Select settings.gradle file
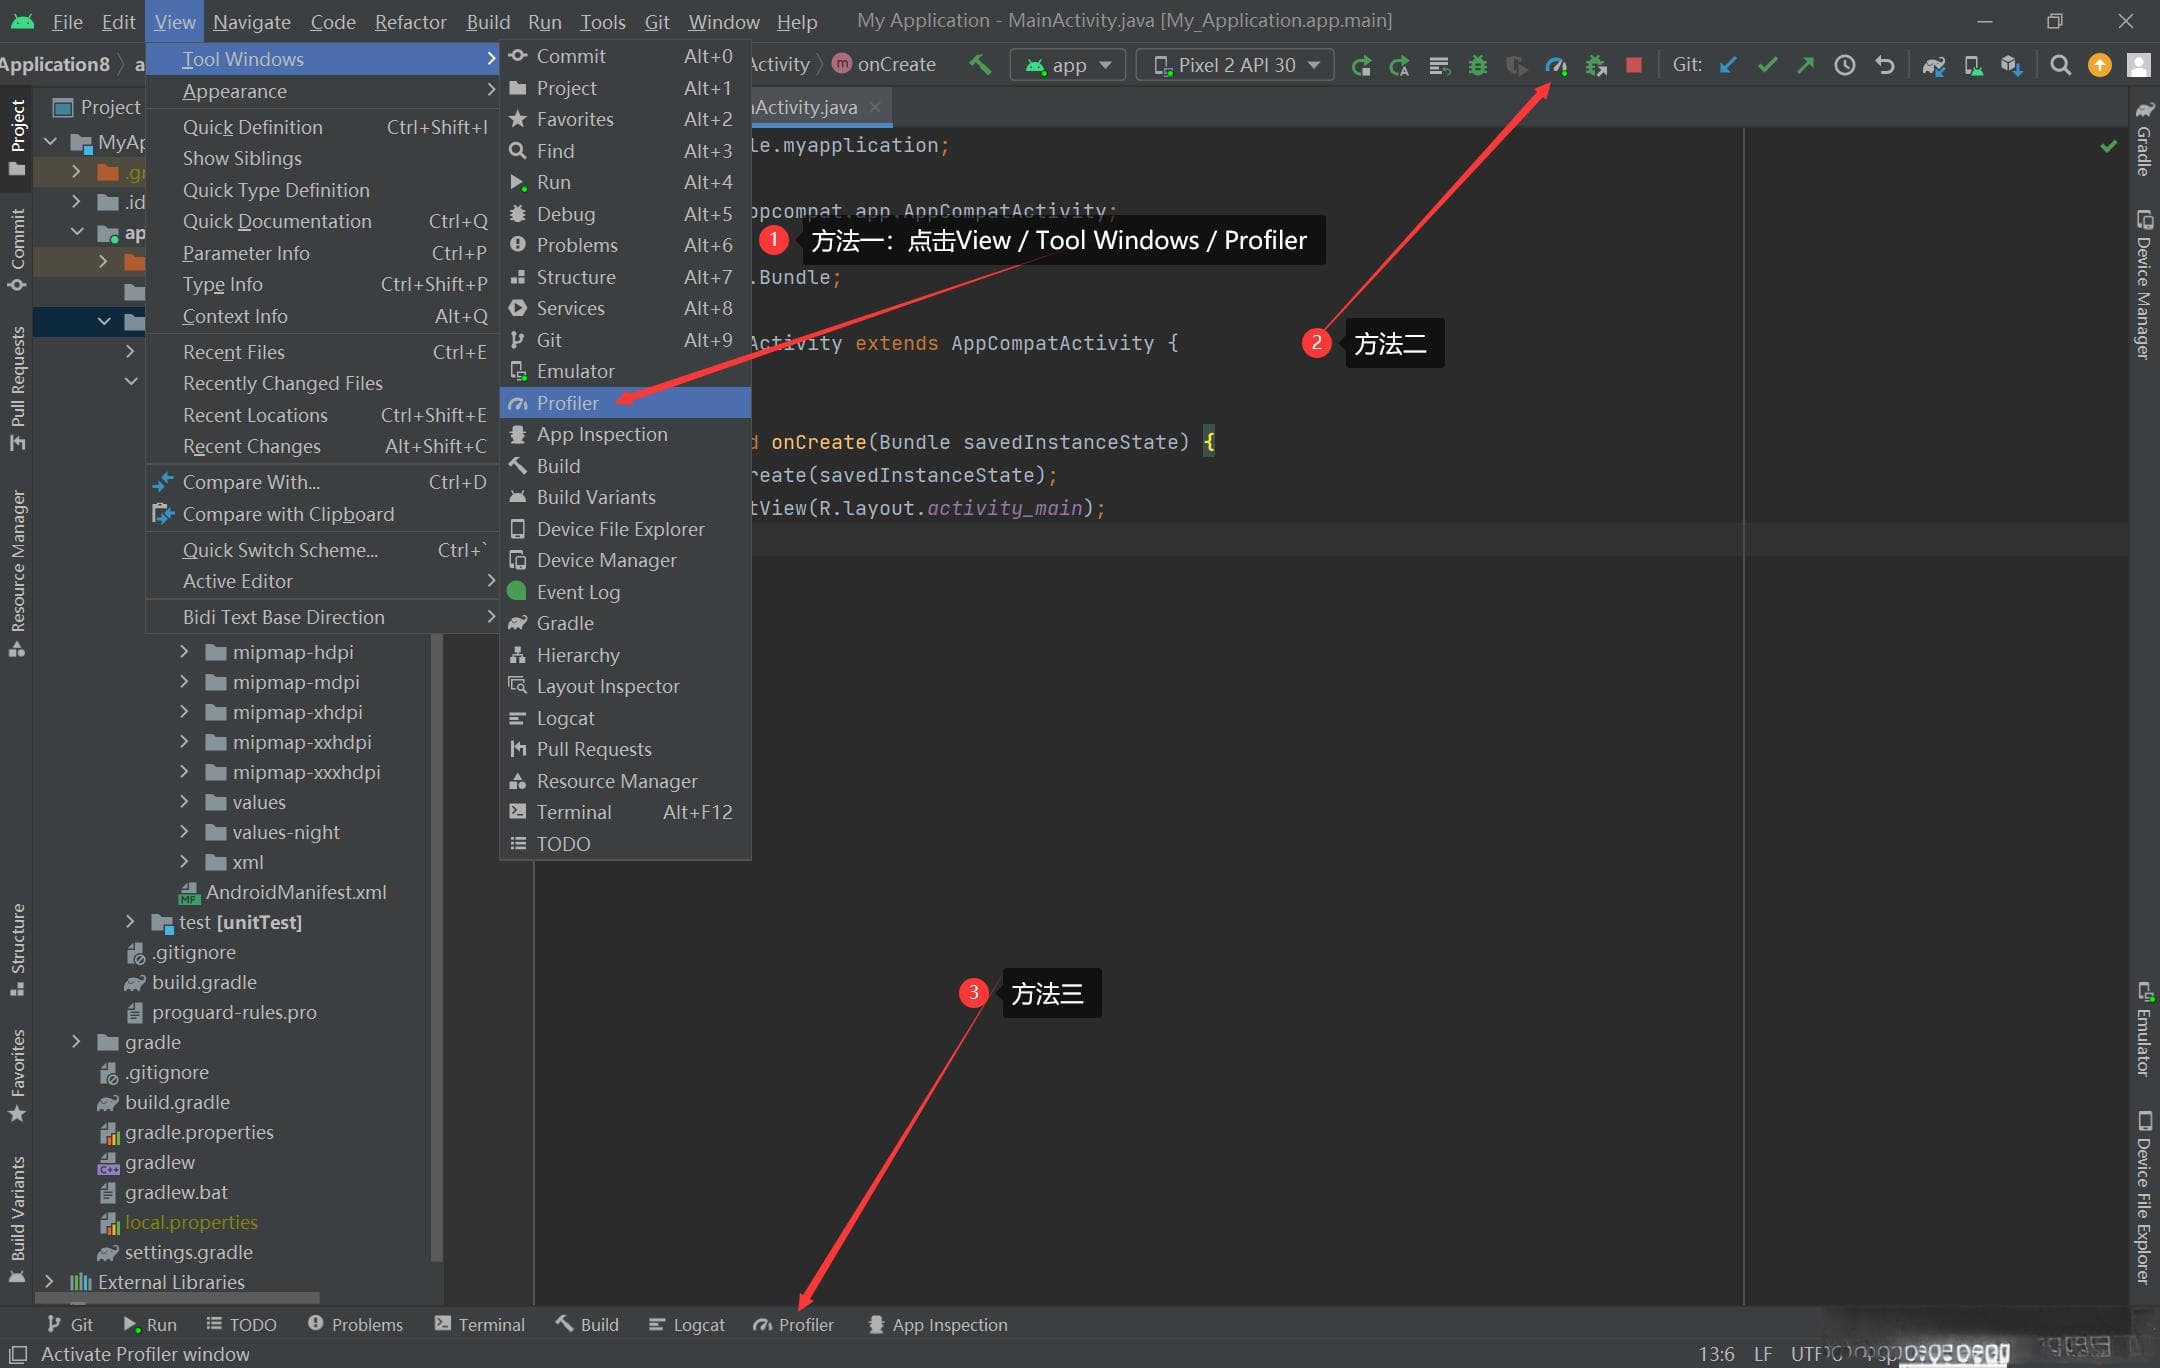 click(175, 1252)
